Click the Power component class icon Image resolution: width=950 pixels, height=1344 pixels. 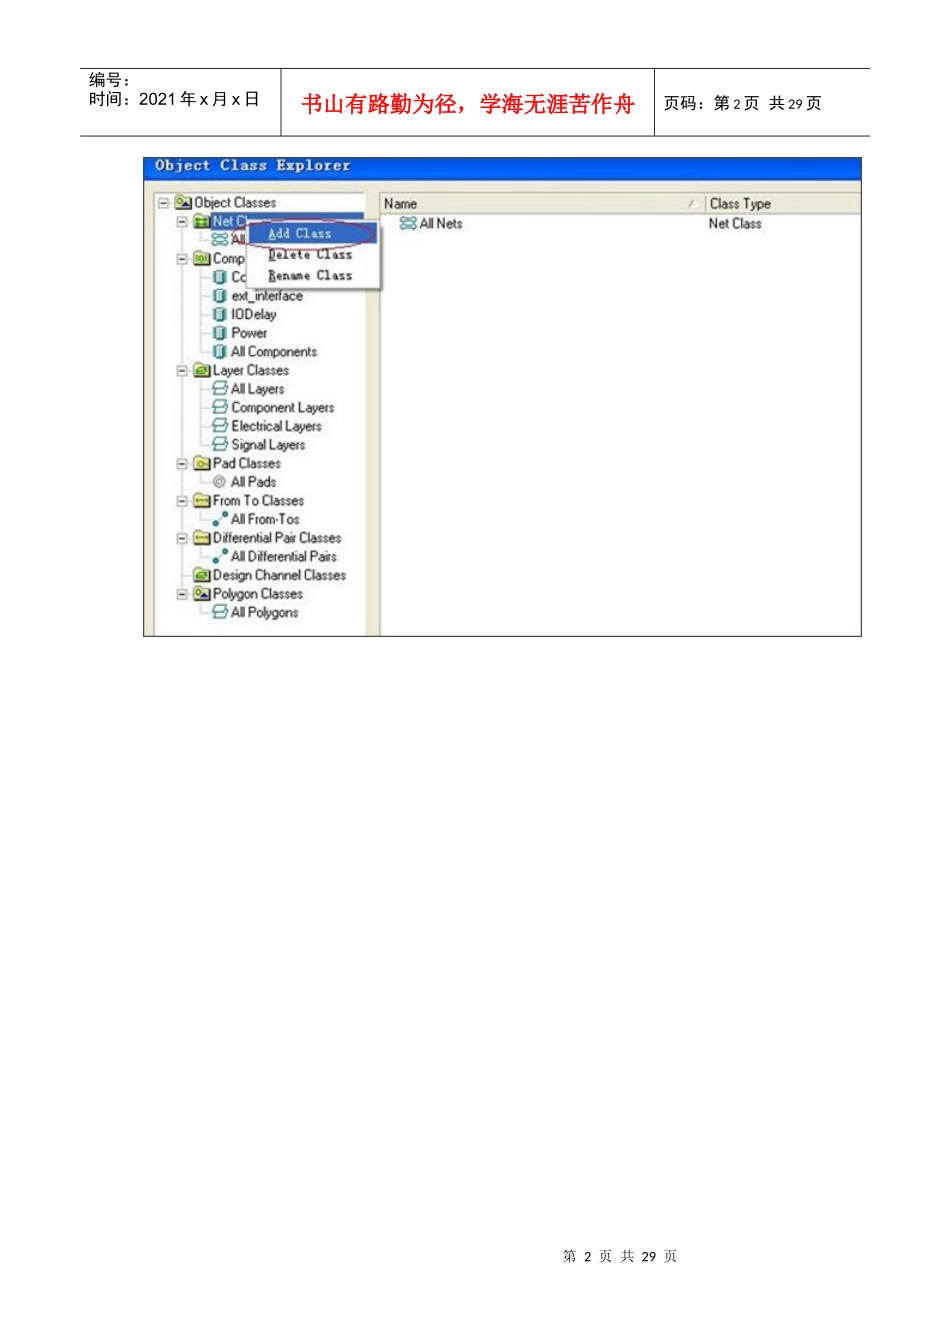[x=220, y=333]
